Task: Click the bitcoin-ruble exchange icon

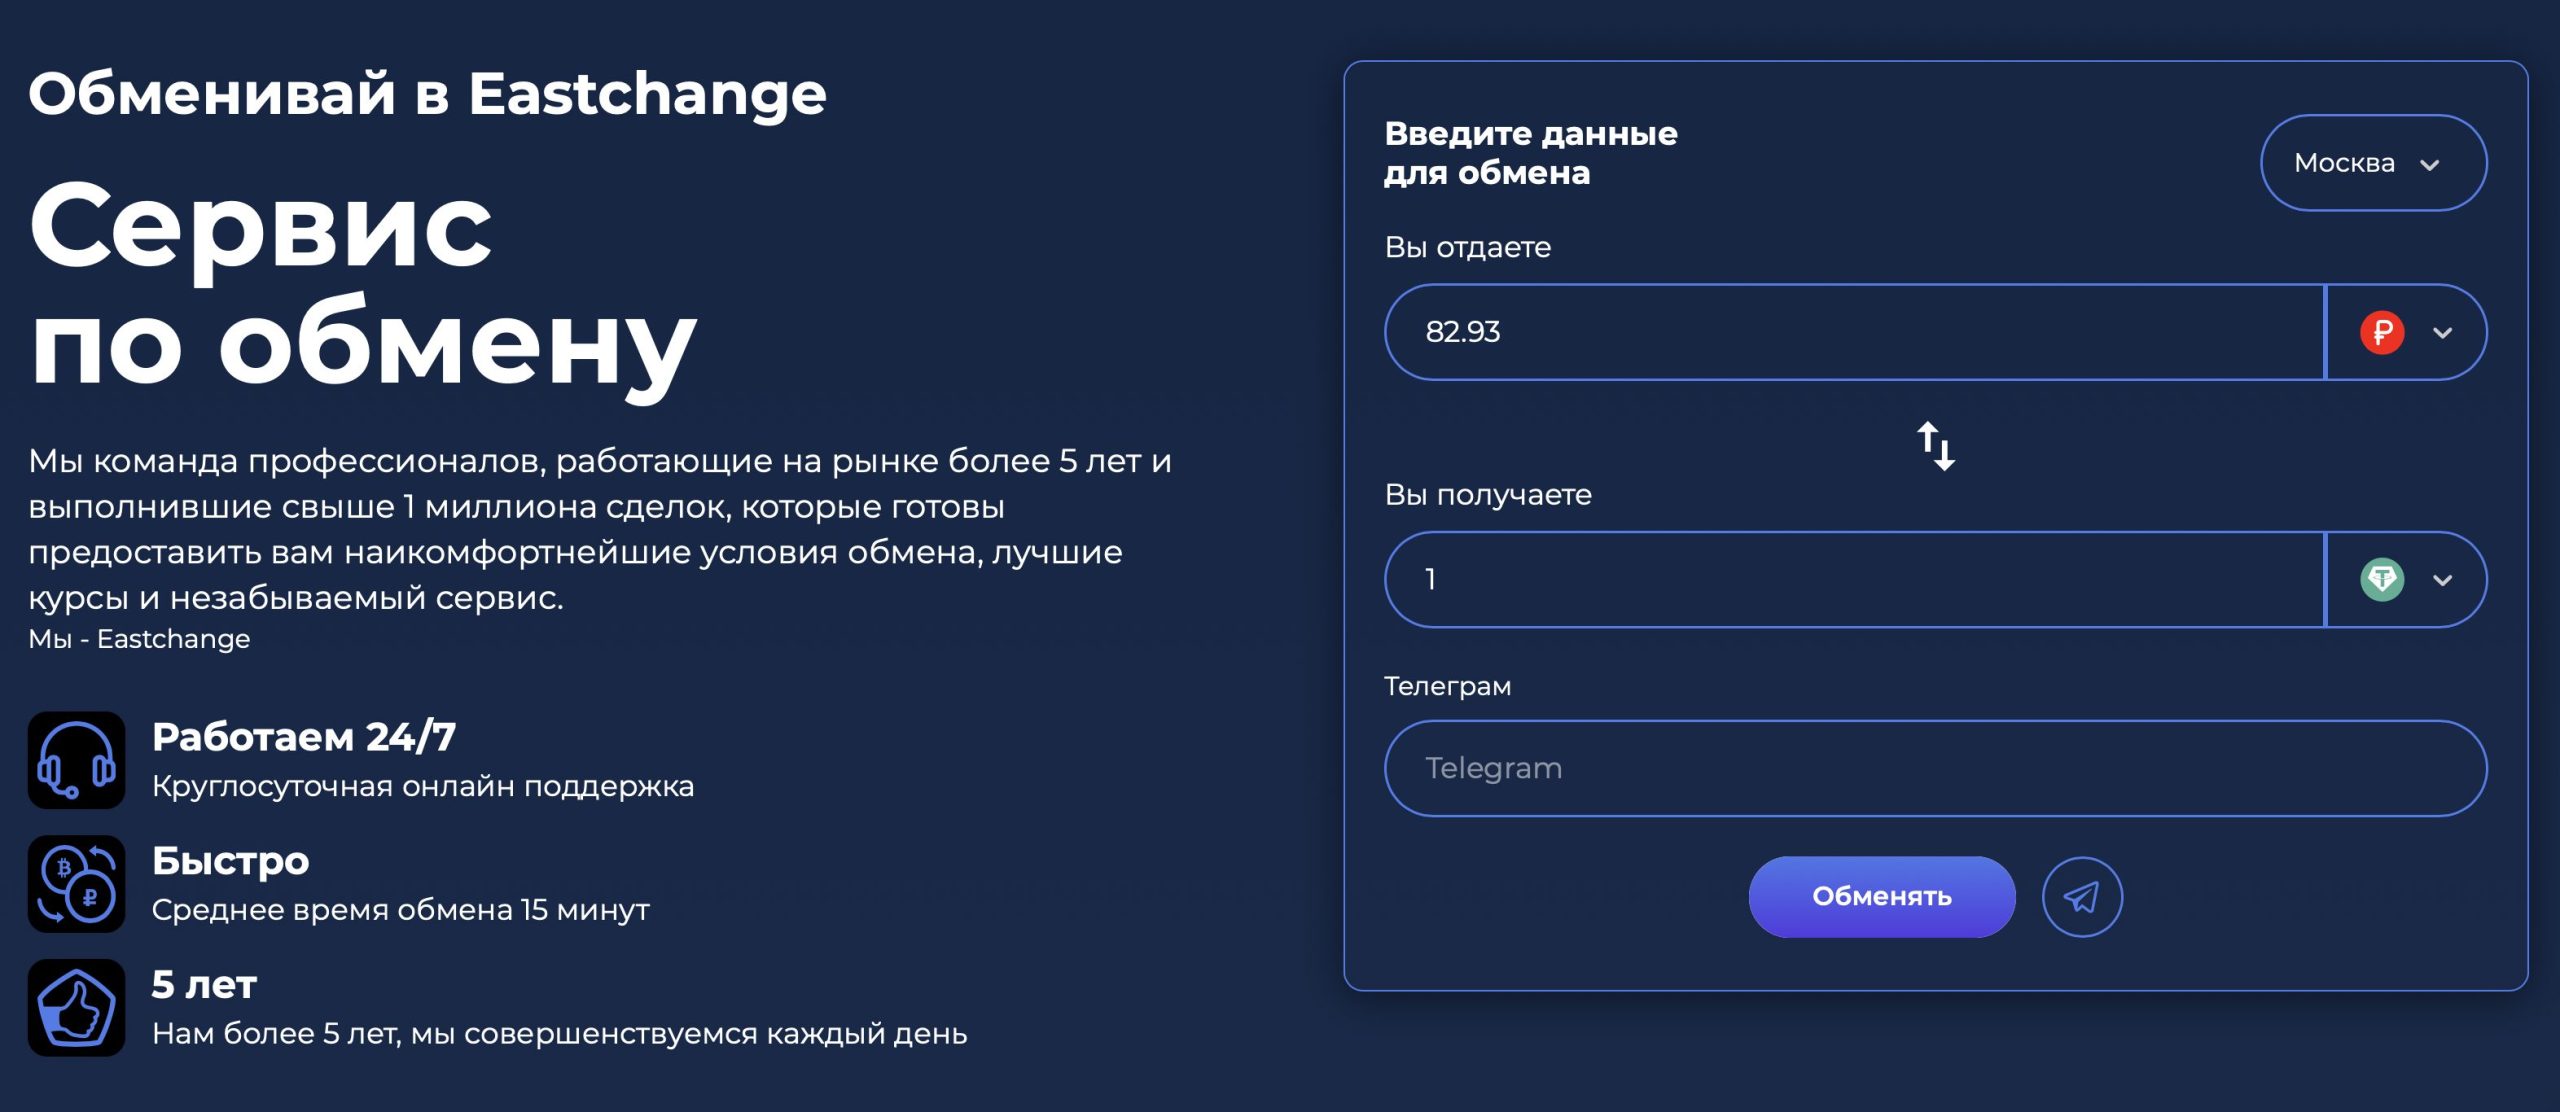Action: [77, 884]
